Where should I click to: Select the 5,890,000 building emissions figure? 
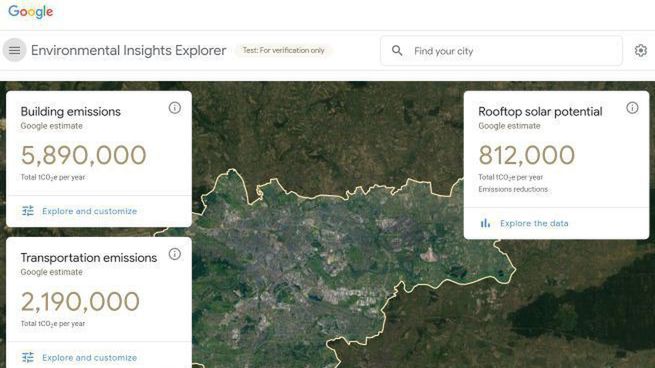tap(84, 155)
